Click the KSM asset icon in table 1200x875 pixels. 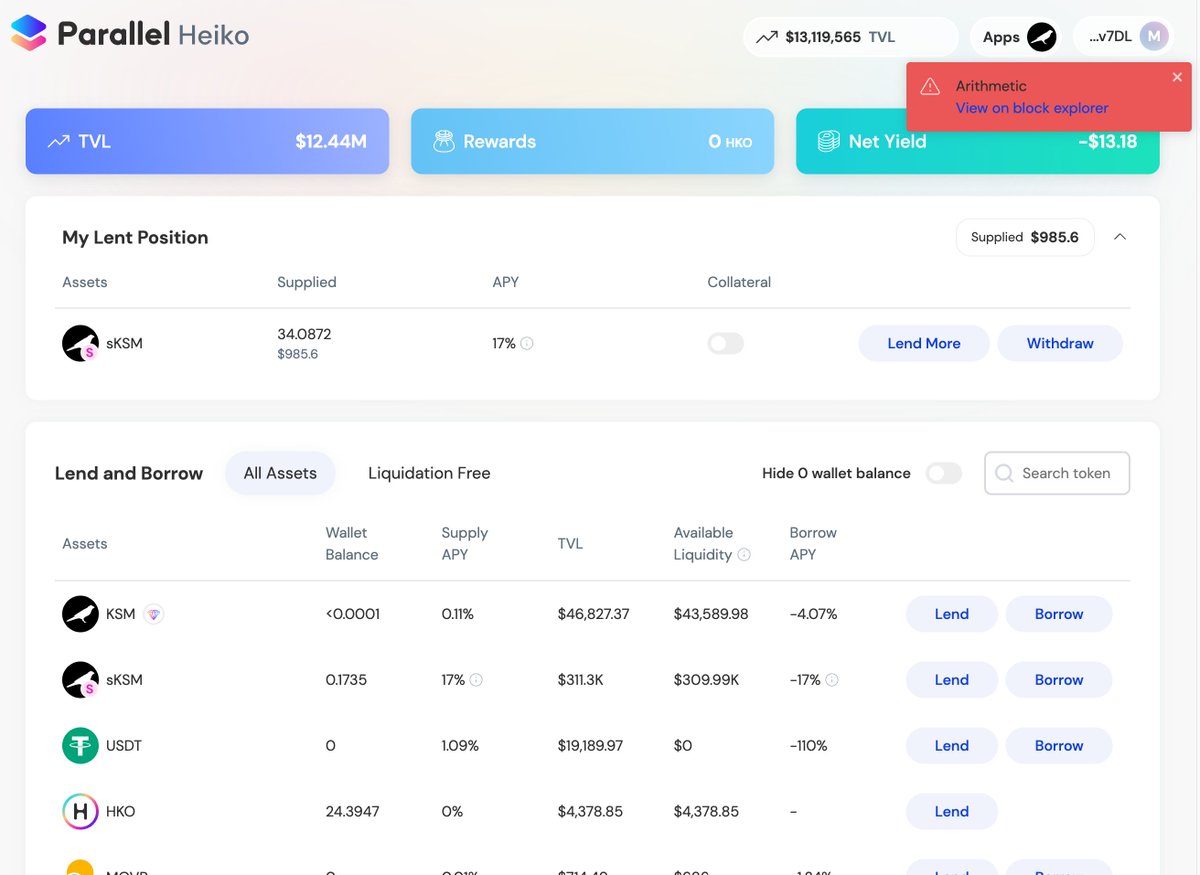tap(80, 614)
